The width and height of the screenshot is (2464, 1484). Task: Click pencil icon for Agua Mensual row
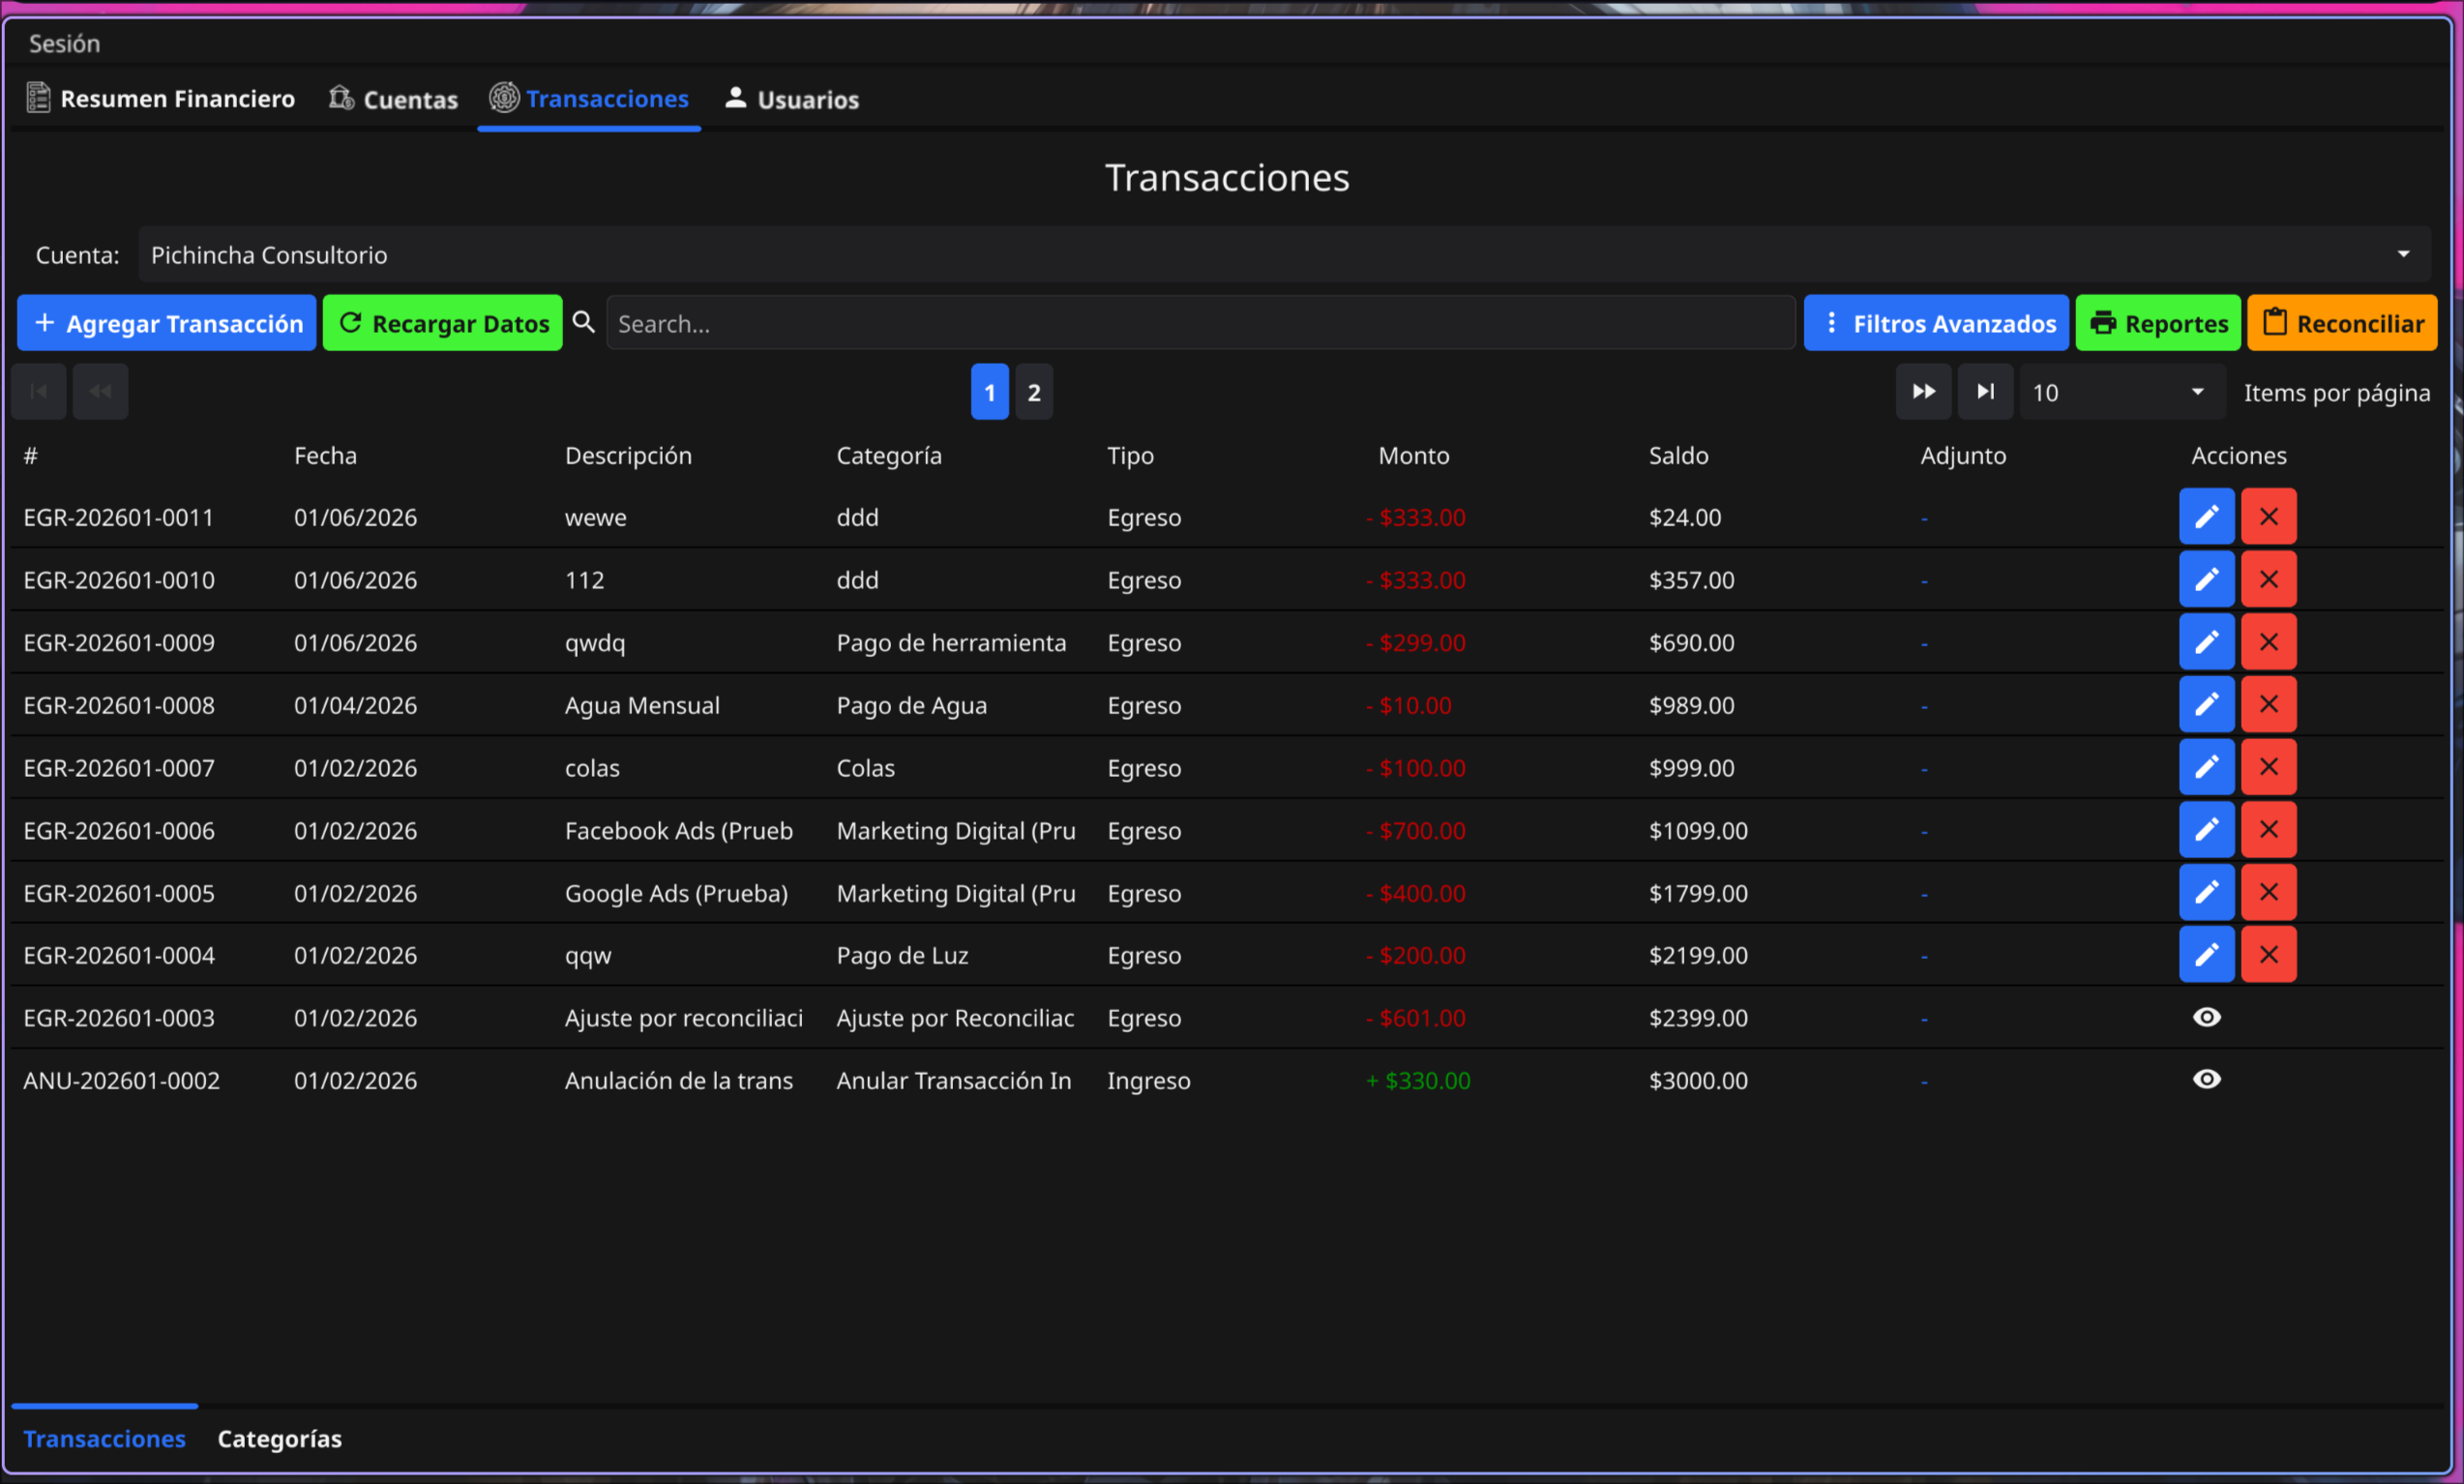pyautogui.click(x=2206, y=705)
